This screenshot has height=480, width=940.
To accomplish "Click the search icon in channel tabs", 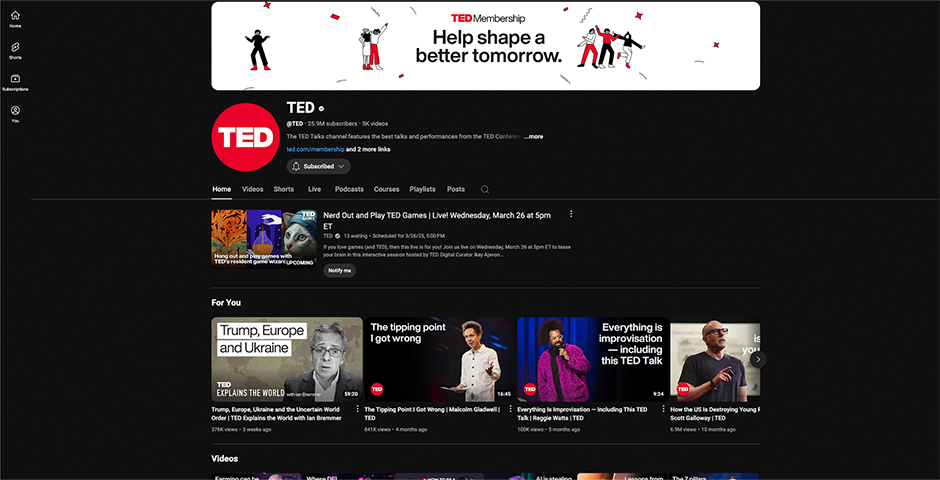I will [484, 189].
